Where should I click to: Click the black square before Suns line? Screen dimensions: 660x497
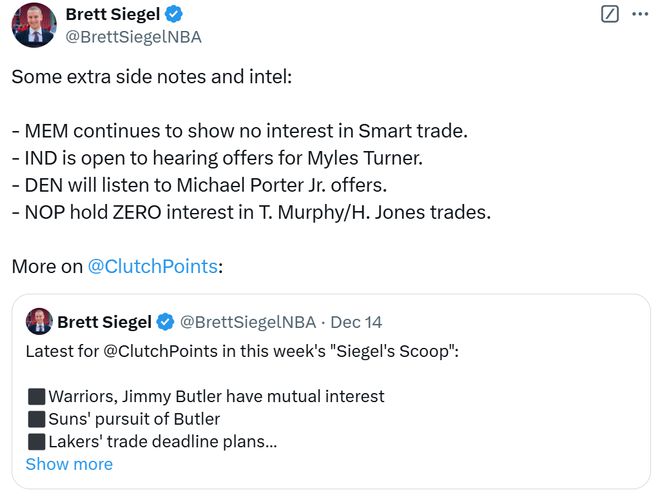[x=37, y=419]
